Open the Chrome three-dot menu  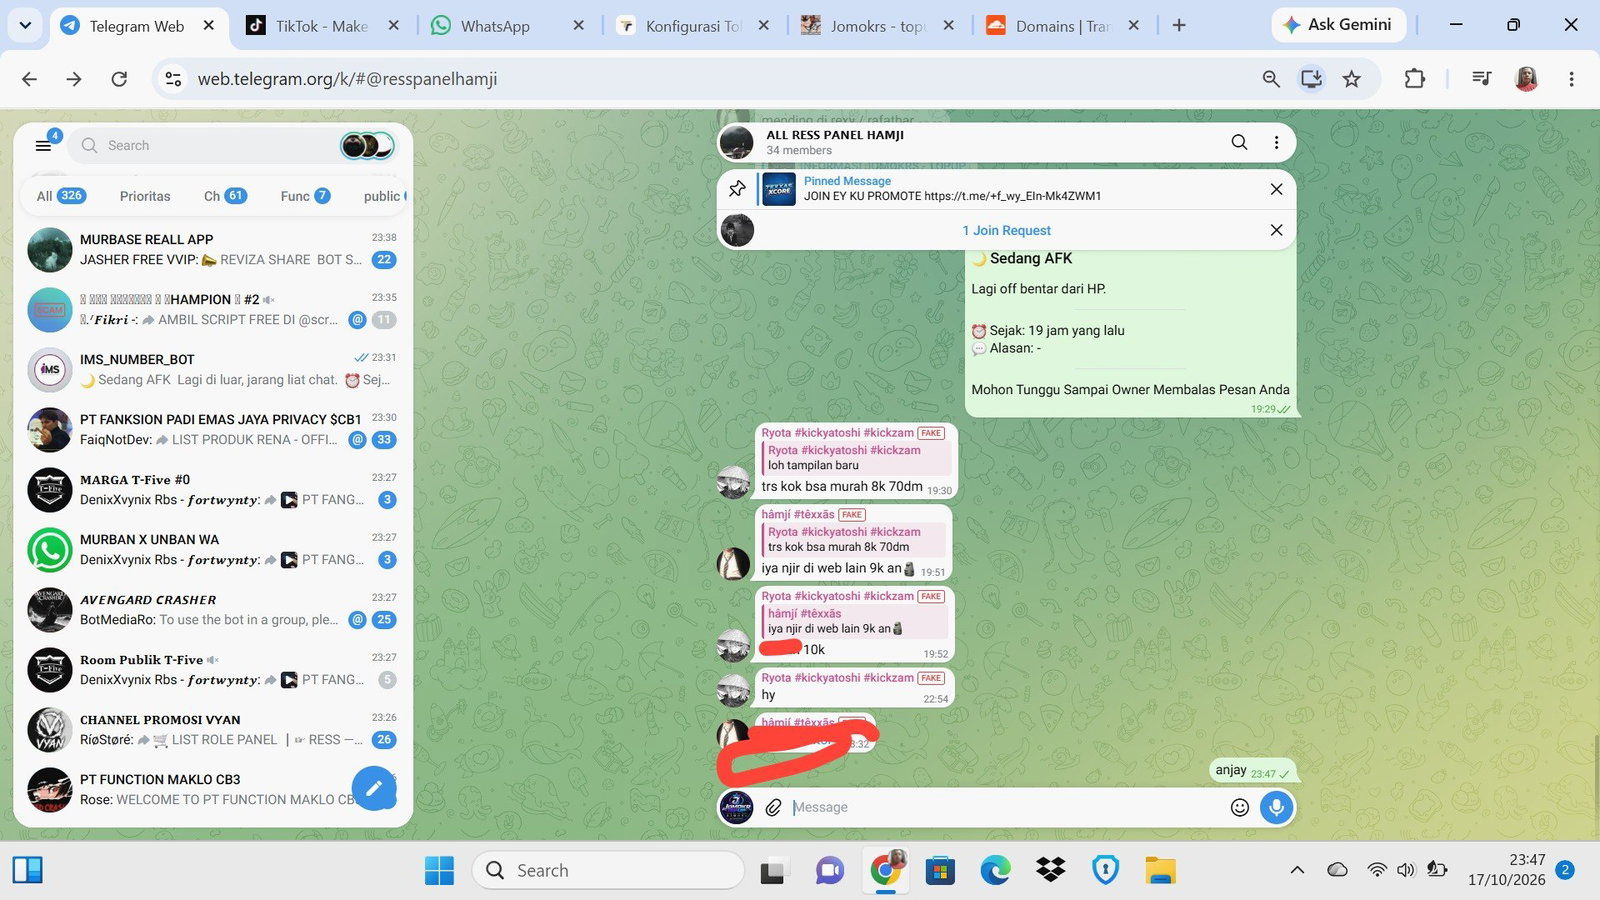[x=1571, y=79]
